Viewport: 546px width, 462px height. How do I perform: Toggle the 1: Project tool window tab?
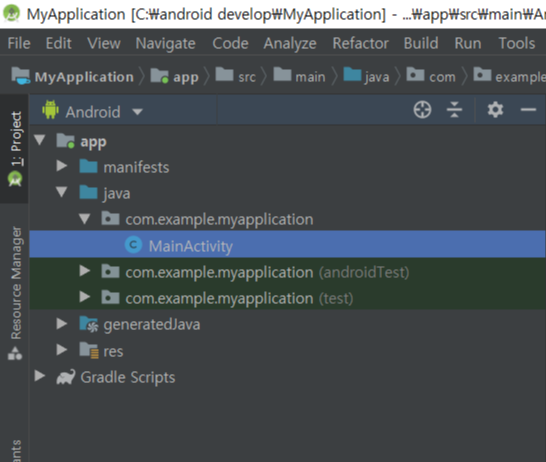pos(15,149)
